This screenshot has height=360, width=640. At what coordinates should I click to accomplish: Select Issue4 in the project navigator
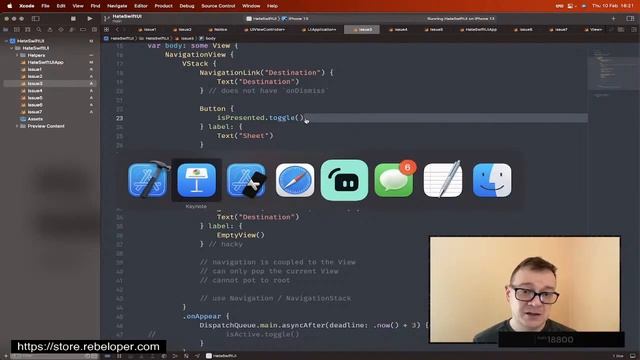(35, 91)
